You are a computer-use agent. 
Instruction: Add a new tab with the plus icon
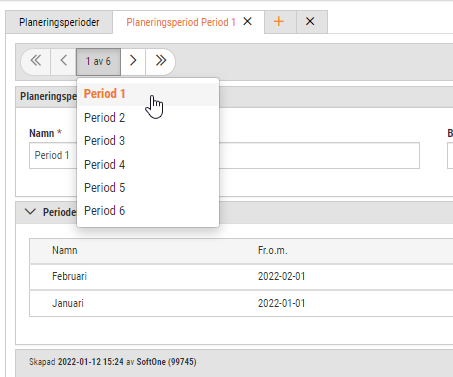279,22
